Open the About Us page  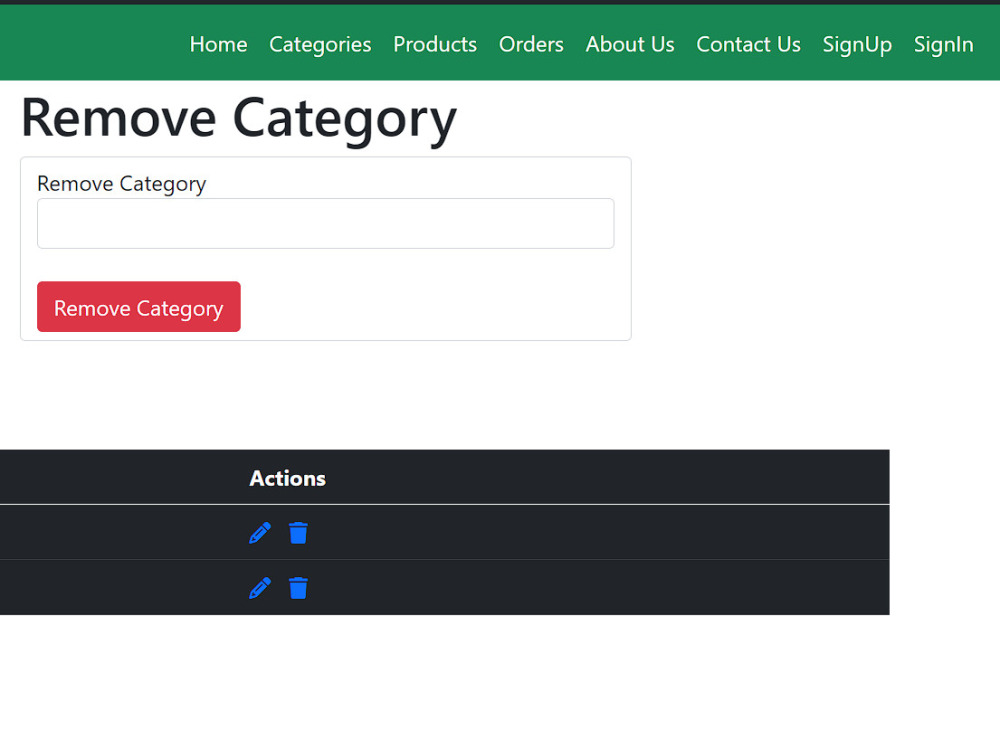[x=630, y=44]
